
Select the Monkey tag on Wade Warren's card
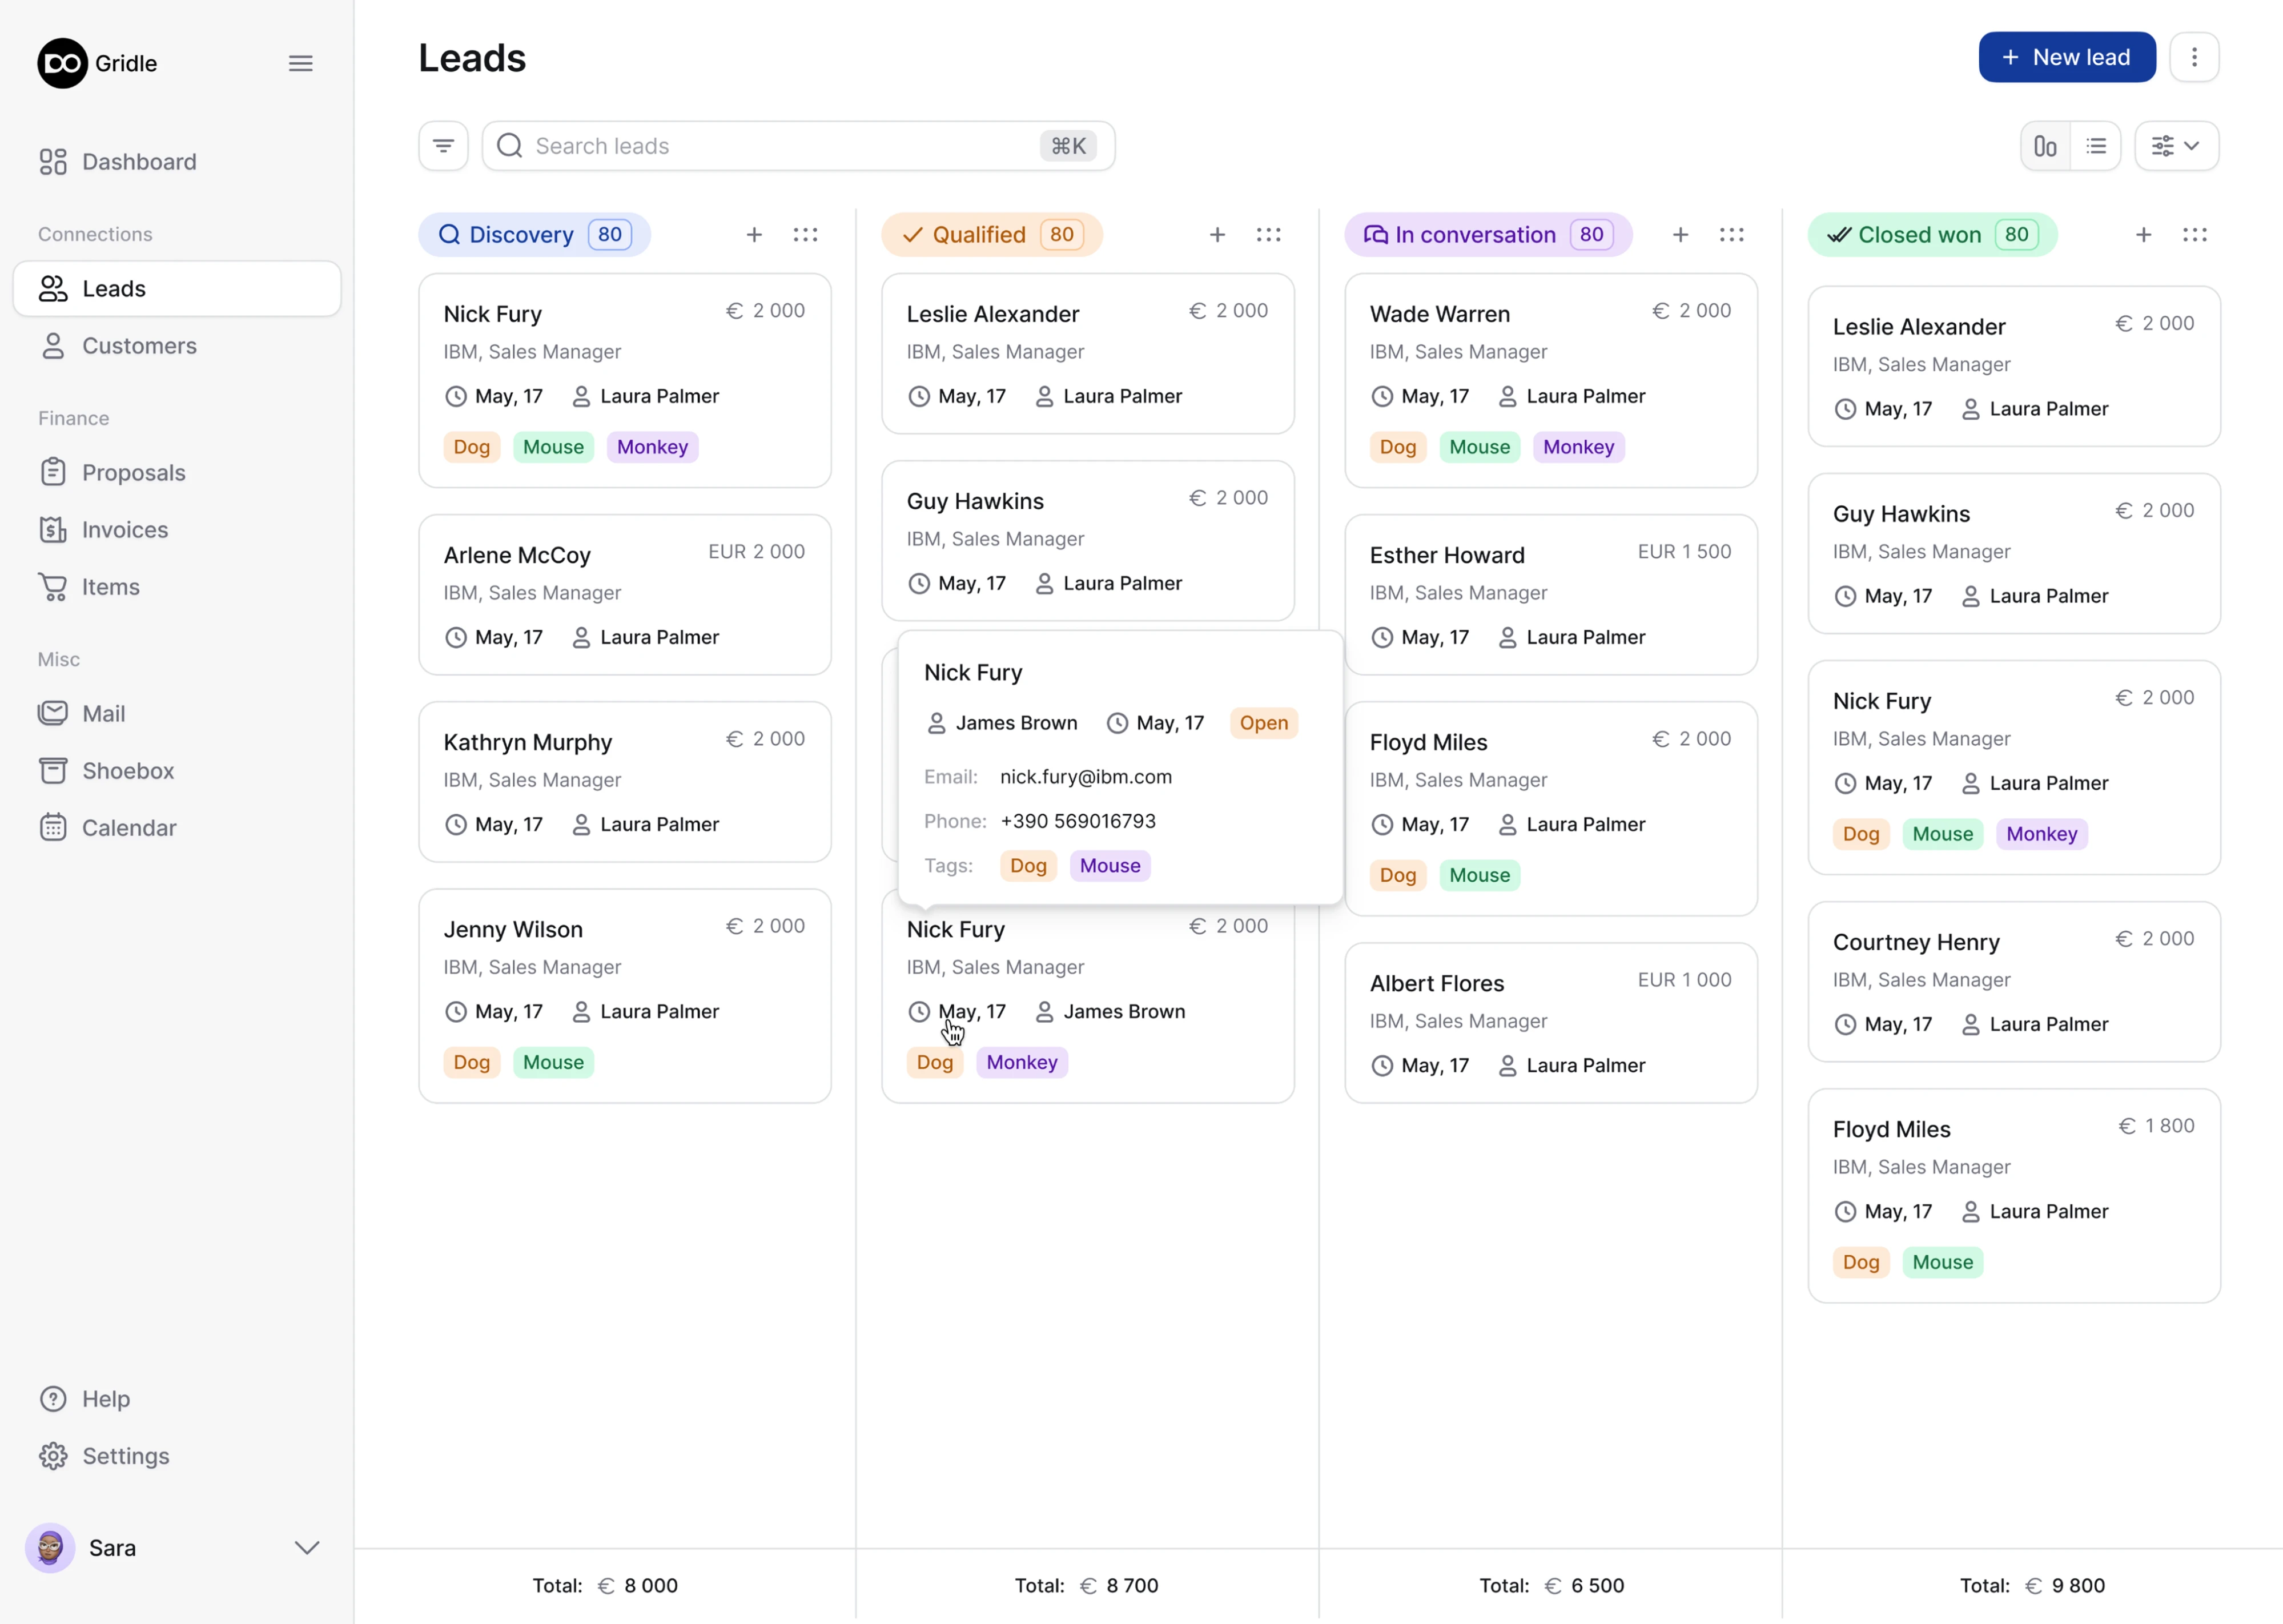point(1577,447)
